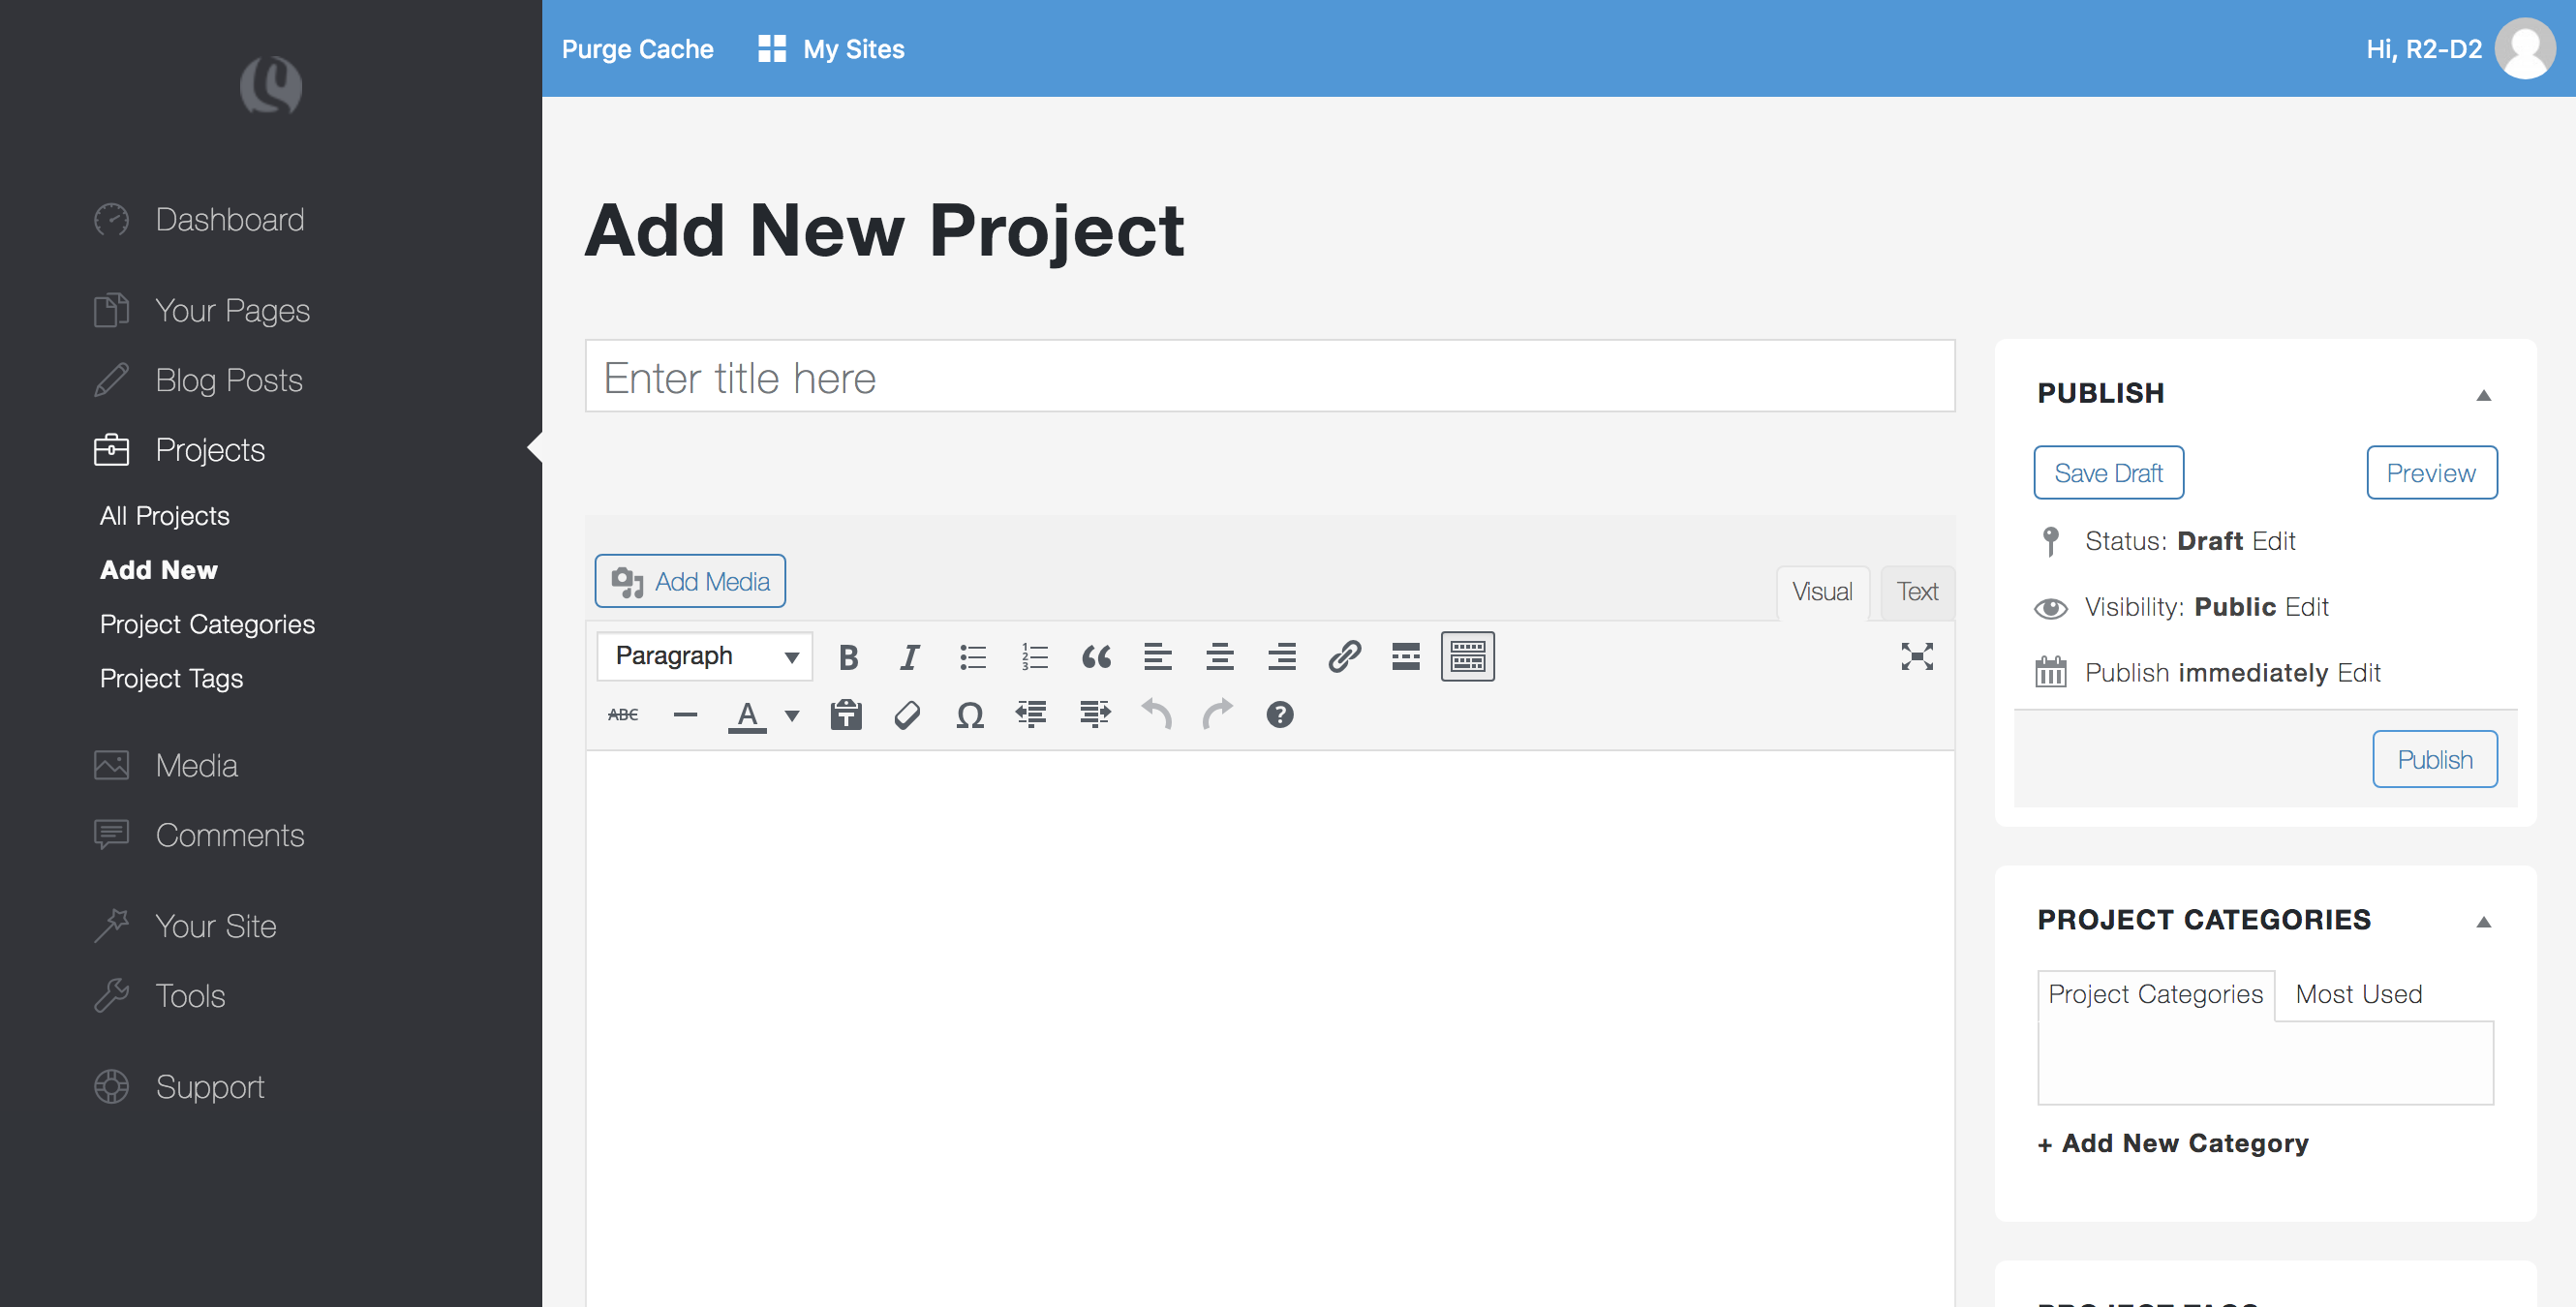Insert a bulleted list
The height and width of the screenshot is (1307, 2576).
pyautogui.click(x=972, y=657)
